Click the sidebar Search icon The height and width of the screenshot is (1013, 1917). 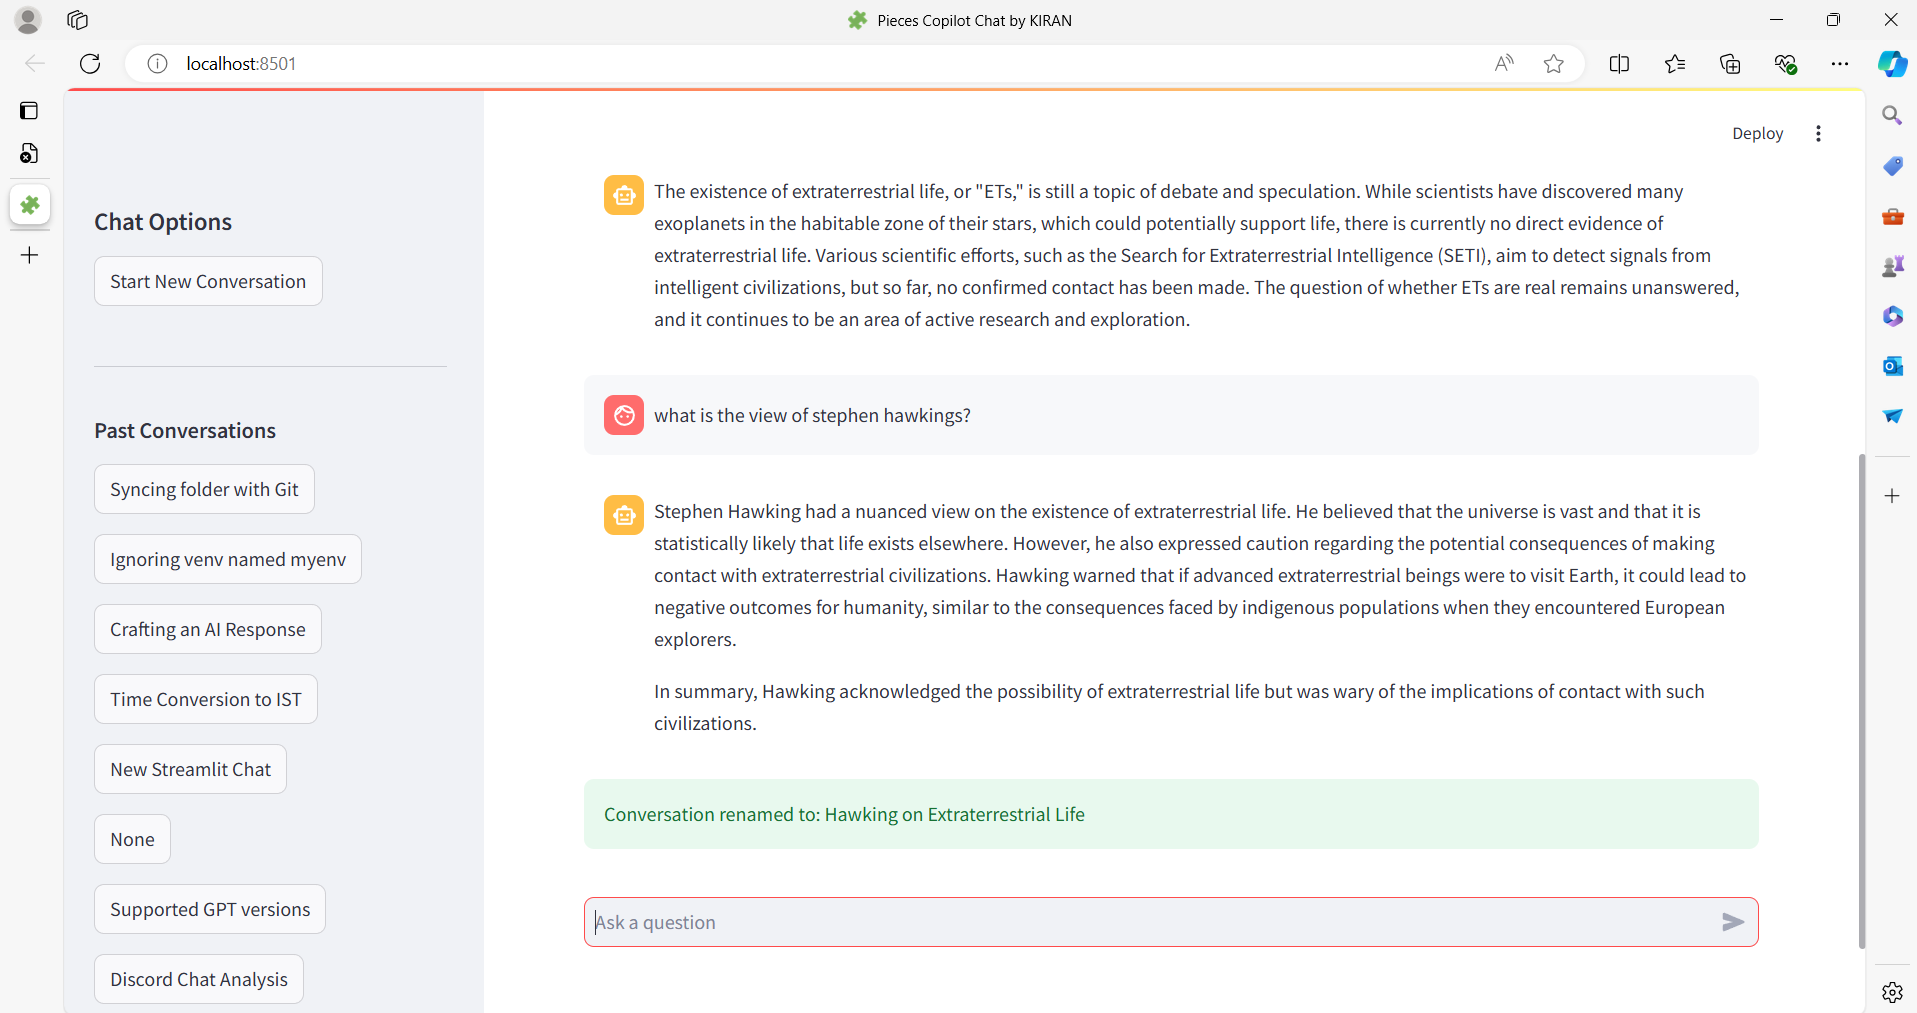pyautogui.click(x=1892, y=116)
